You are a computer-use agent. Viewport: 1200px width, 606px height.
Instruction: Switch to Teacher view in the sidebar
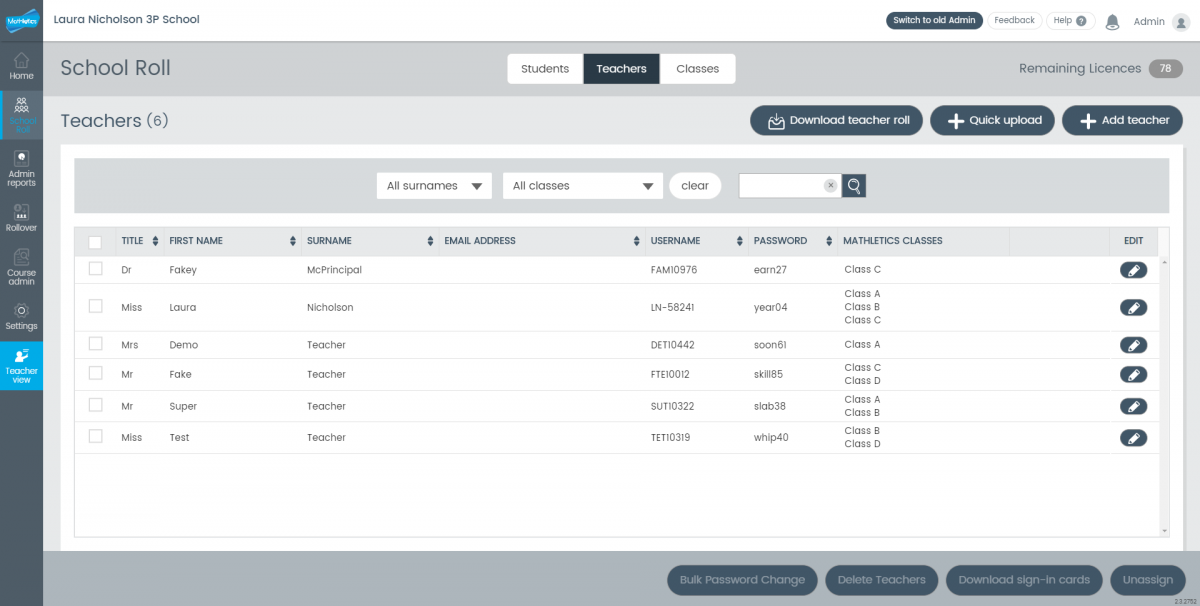21,365
